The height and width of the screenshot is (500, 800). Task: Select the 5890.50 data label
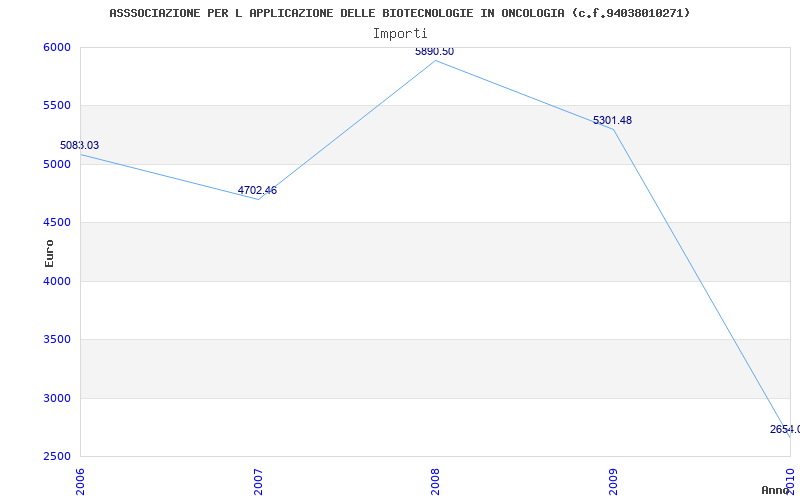click(x=435, y=51)
